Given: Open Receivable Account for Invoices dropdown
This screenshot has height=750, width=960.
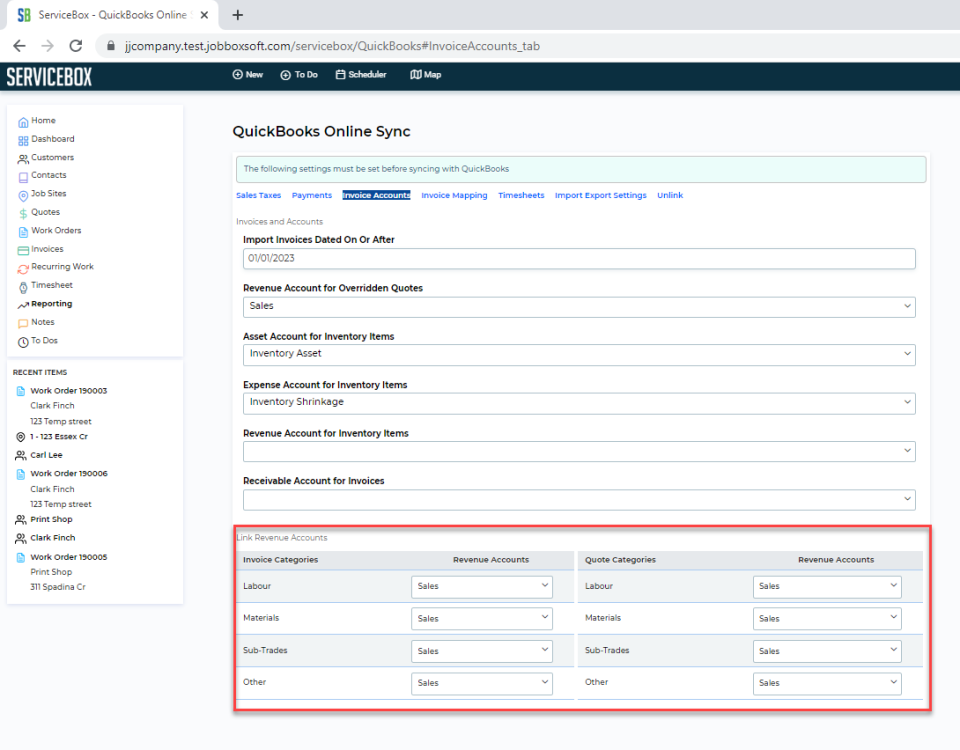Looking at the screenshot, I should tap(579, 500).
